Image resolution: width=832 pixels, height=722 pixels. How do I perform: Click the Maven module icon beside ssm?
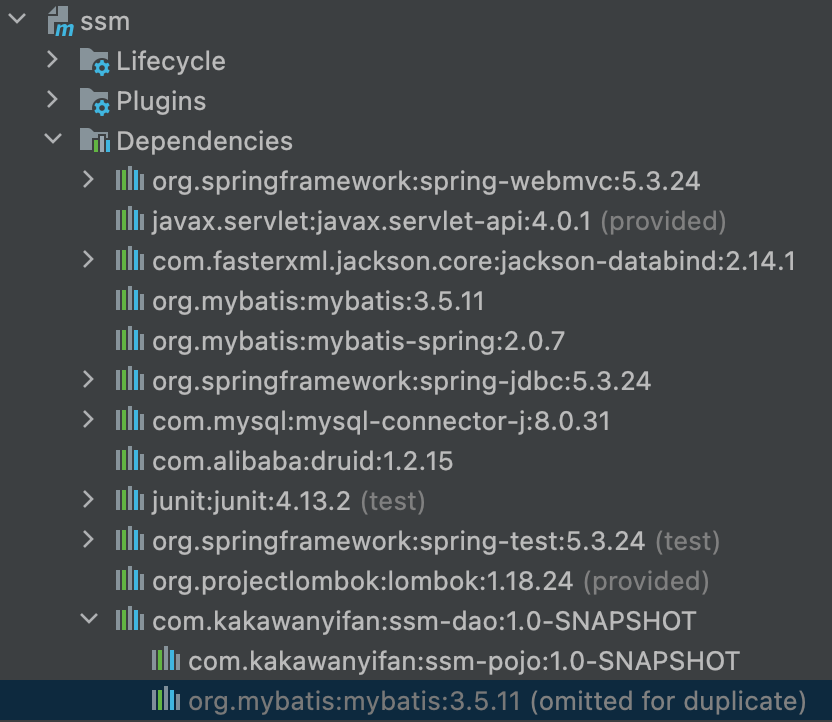point(59,21)
